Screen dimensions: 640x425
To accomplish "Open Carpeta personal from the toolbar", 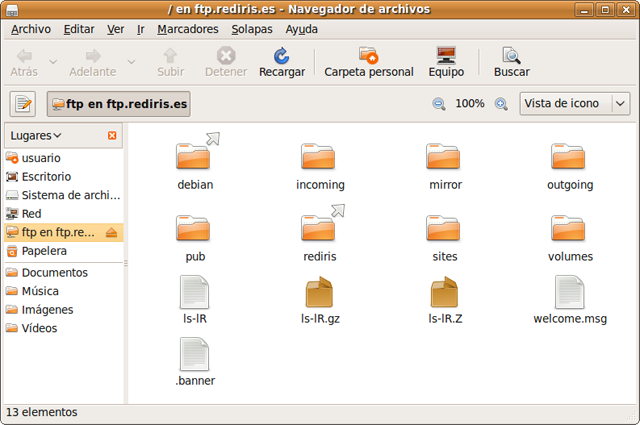I will [x=368, y=56].
